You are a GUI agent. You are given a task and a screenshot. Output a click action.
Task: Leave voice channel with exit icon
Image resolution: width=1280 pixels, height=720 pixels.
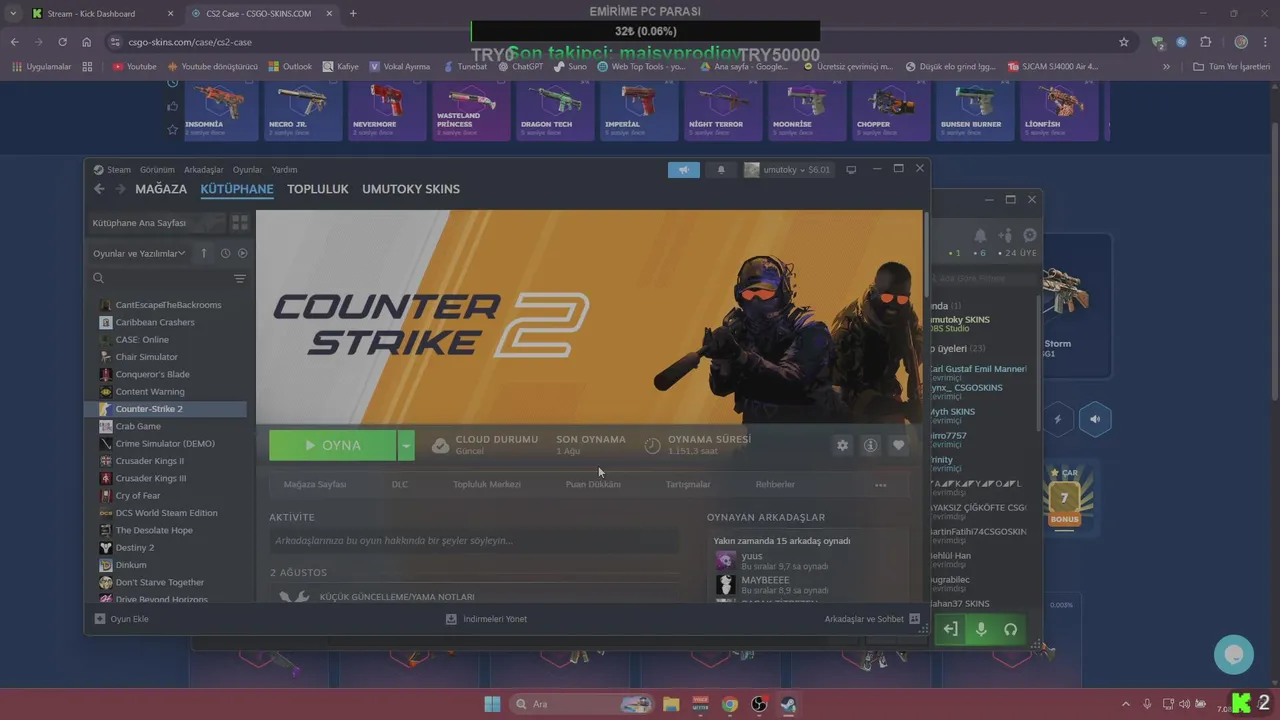click(x=950, y=629)
